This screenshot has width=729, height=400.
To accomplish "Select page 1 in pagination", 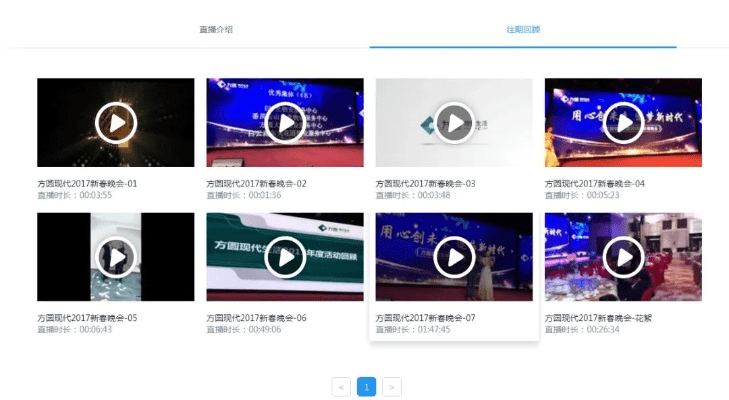I will [366, 386].
